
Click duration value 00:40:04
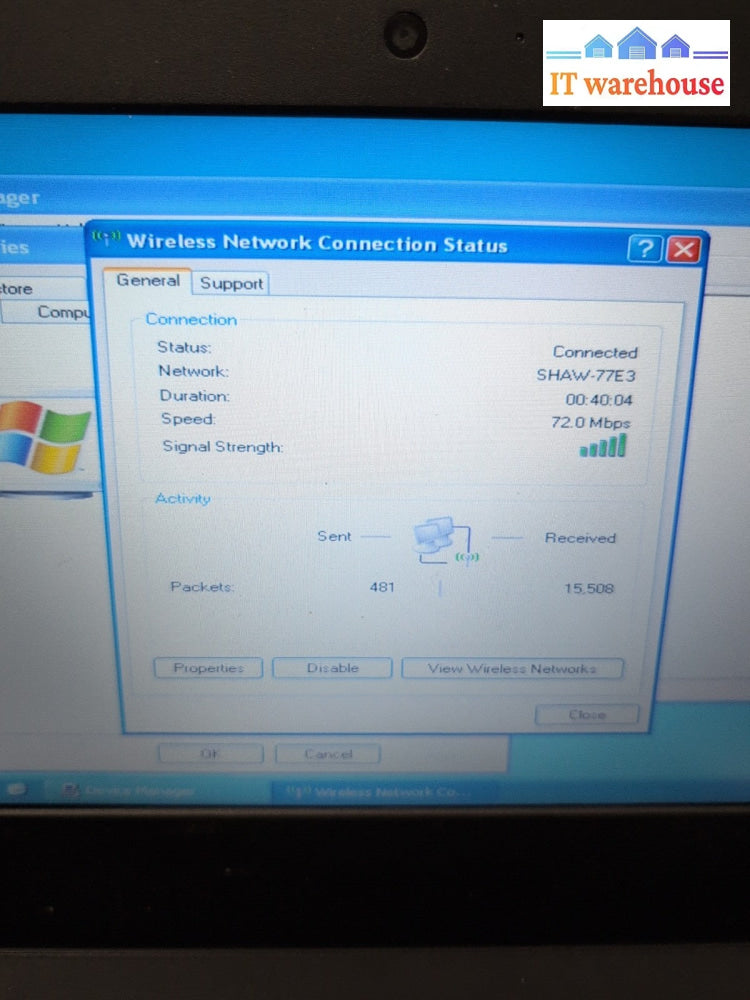599,400
